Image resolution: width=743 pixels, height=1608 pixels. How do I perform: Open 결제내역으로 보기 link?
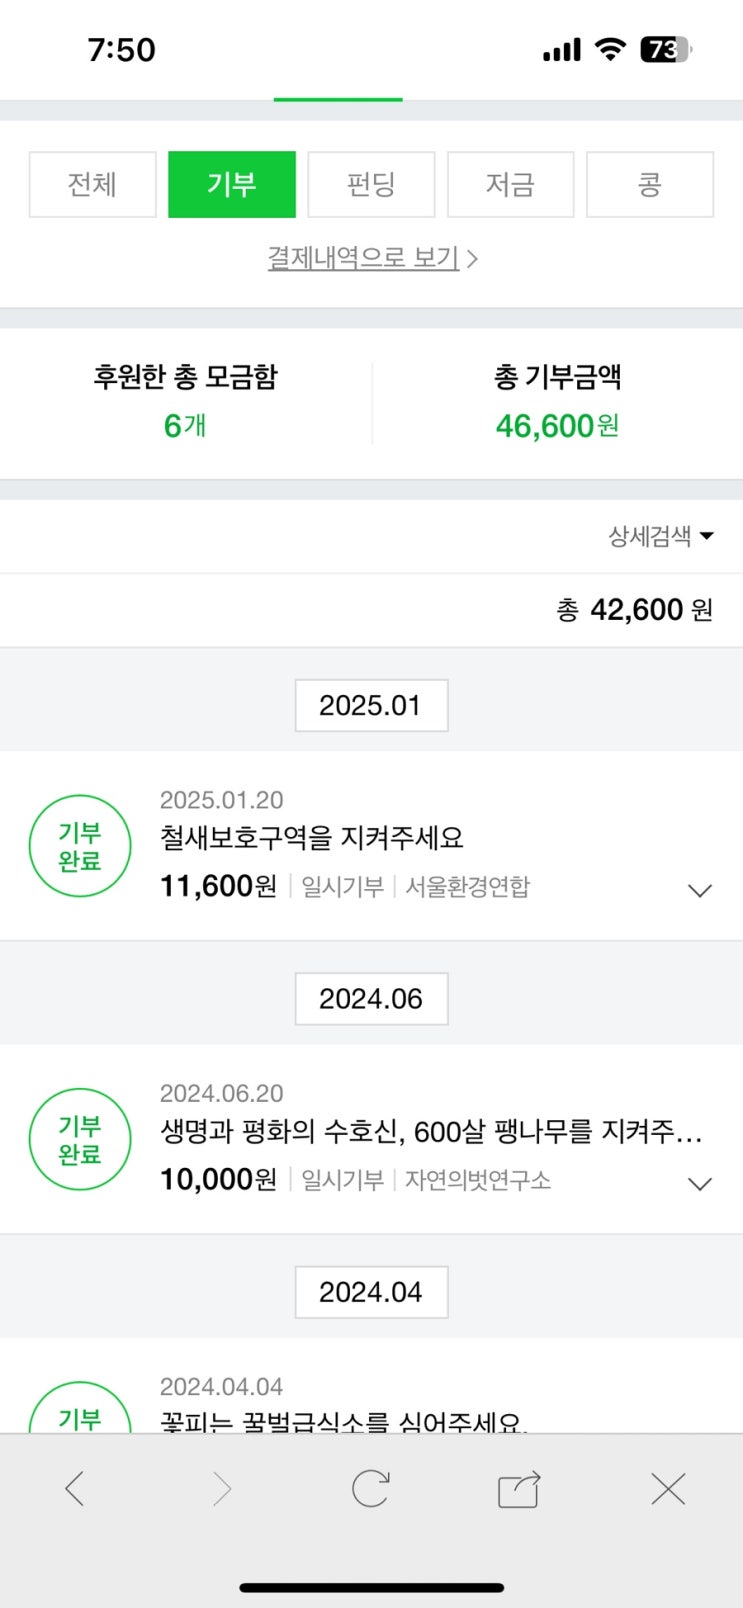click(371, 258)
